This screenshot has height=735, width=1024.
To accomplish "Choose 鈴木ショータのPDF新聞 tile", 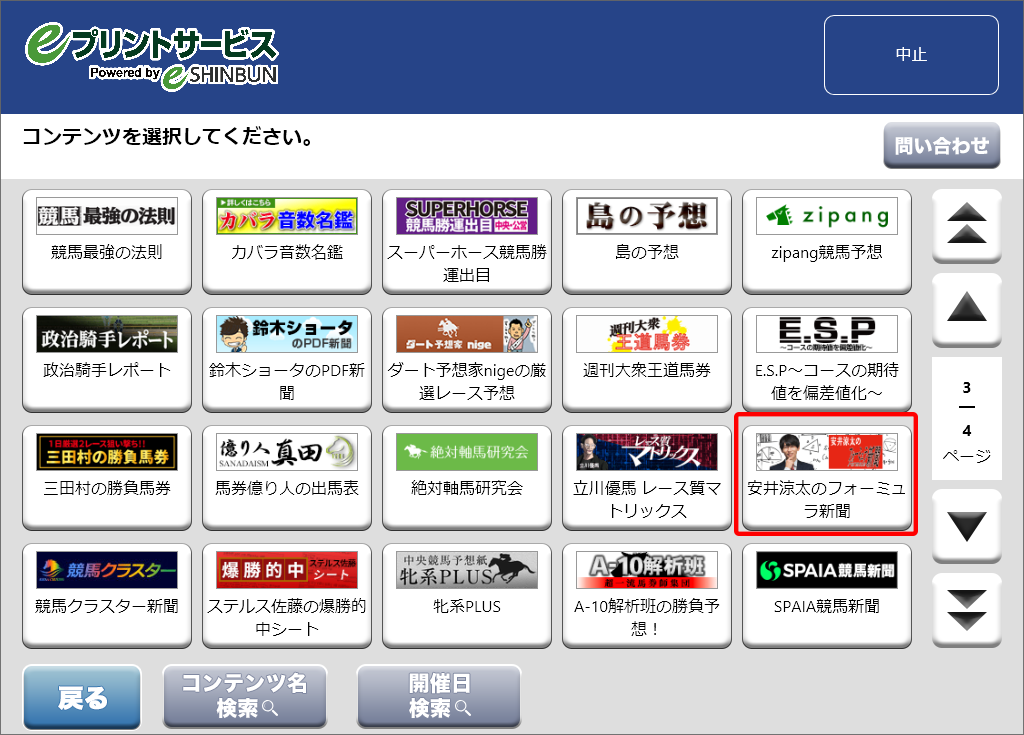I will point(287,360).
